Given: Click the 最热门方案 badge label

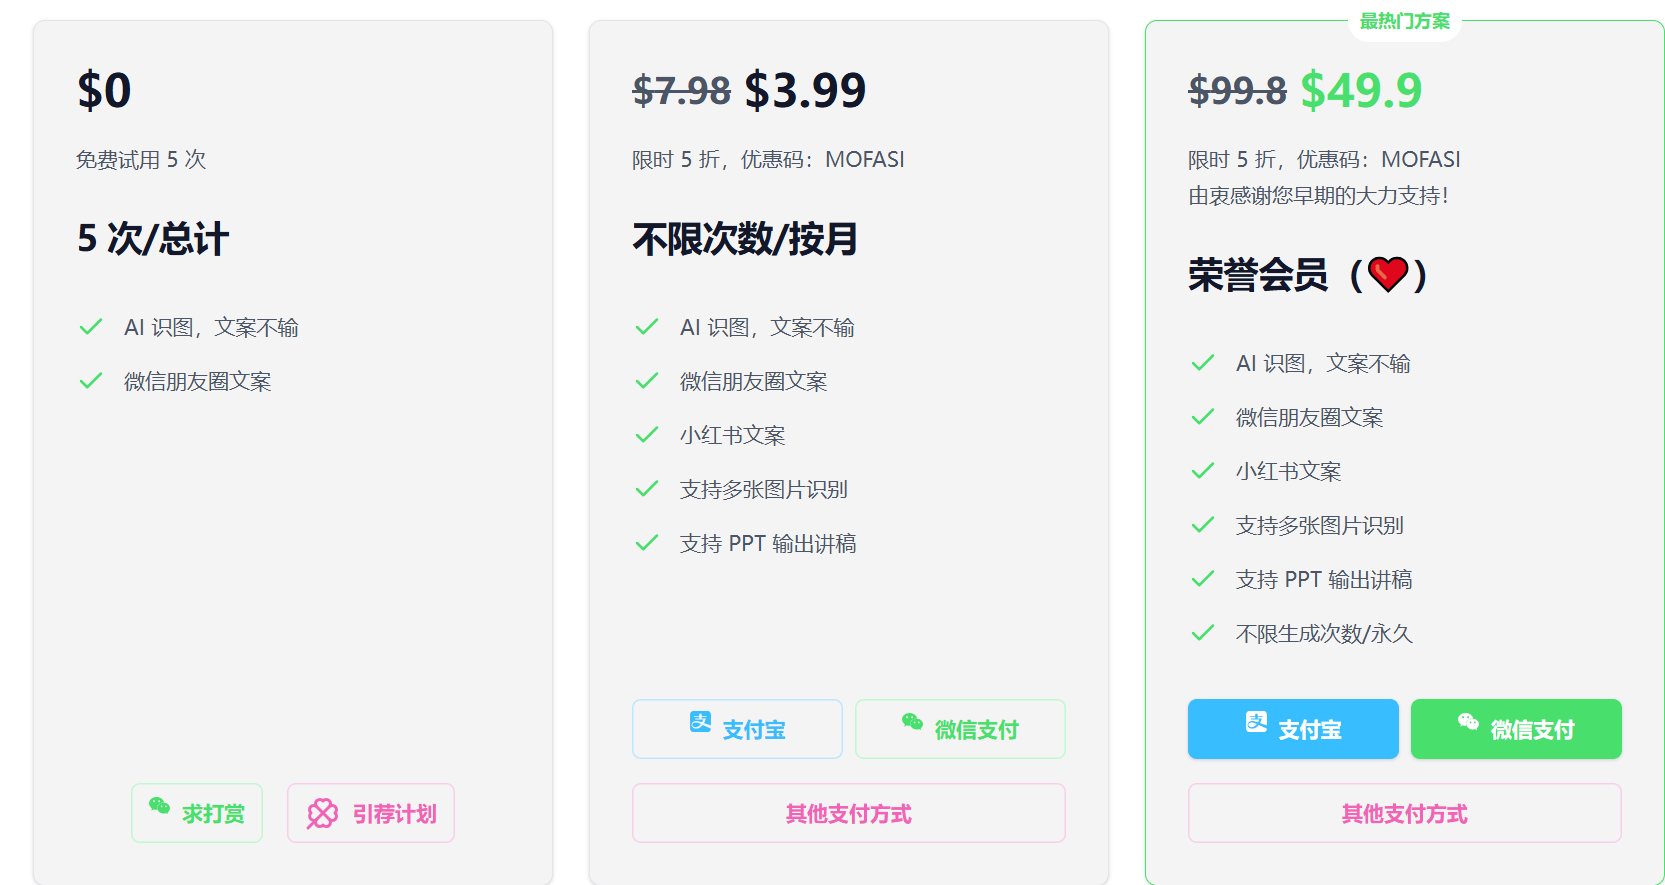Looking at the screenshot, I should point(1404,21).
